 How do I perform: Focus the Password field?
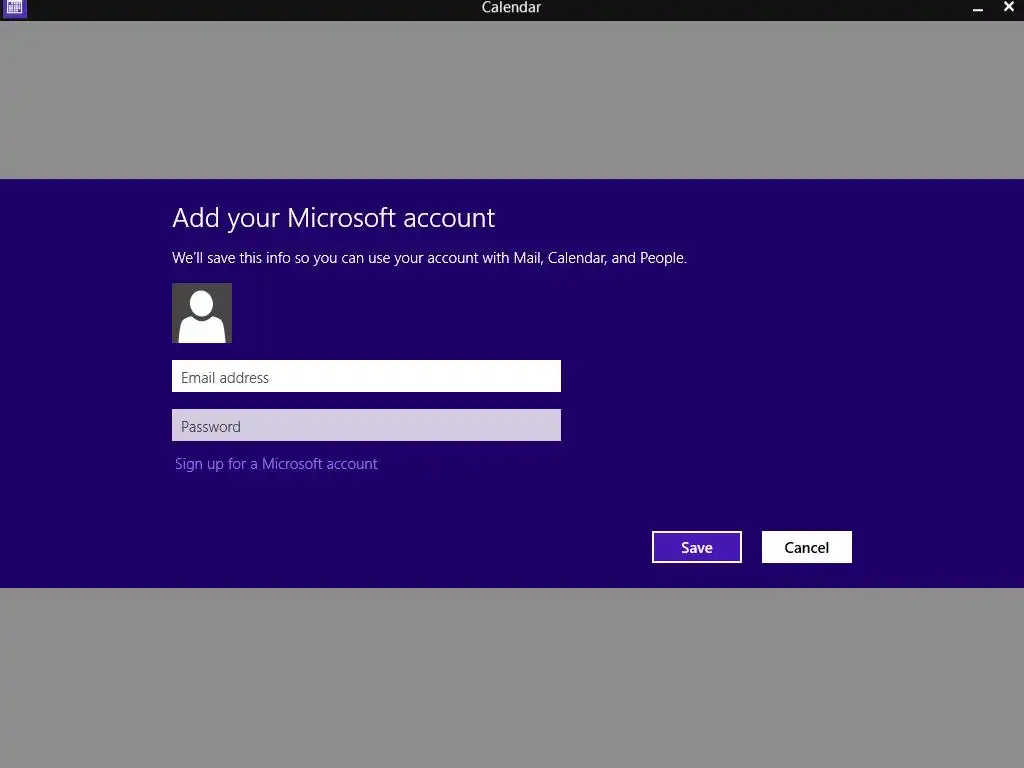pyautogui.click(x=366, y=425)
